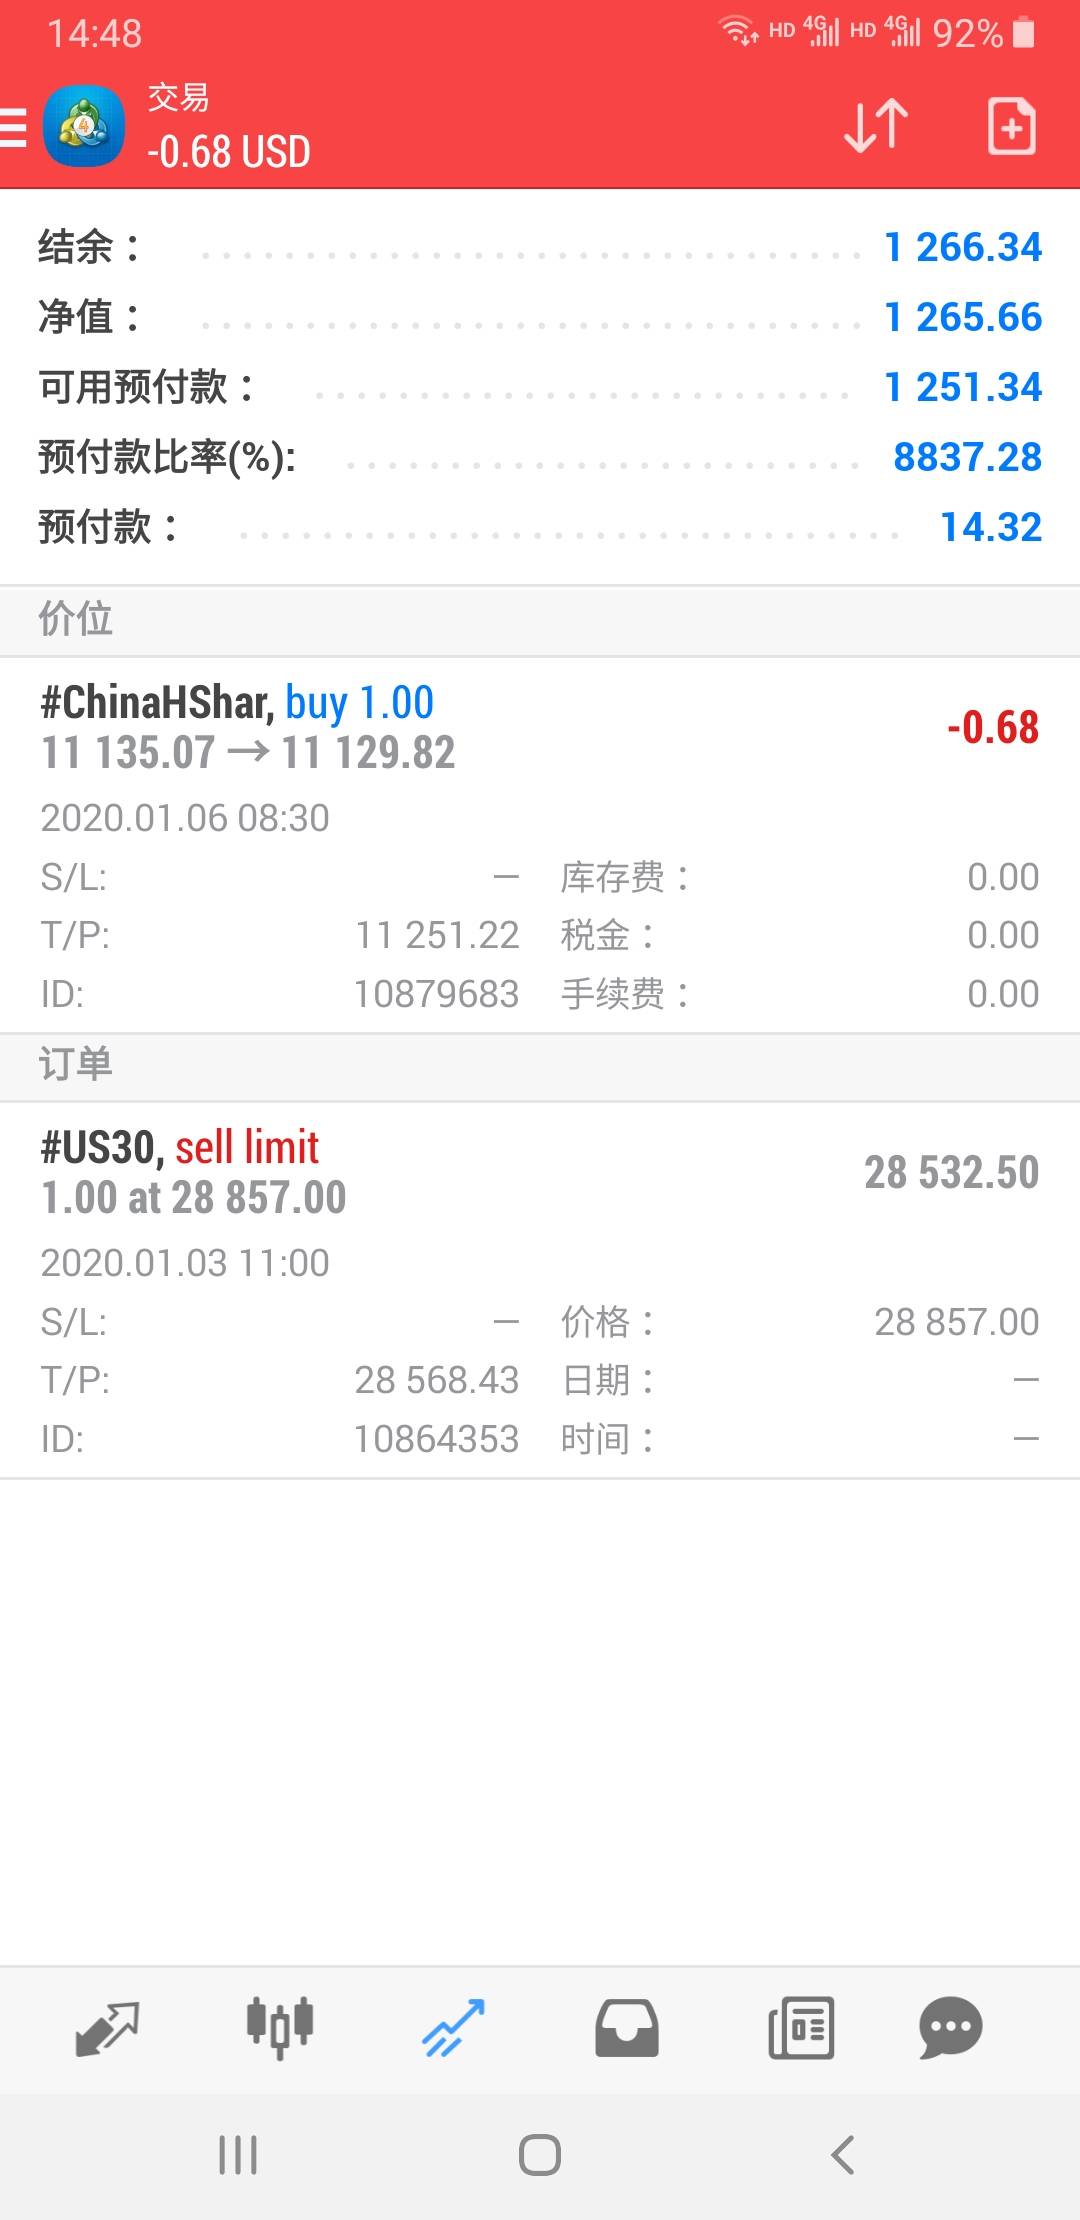This screenshot has width=1080, height=2220.
Task: Tap the 可用预付款 free margin row
Action: [540, 387]
